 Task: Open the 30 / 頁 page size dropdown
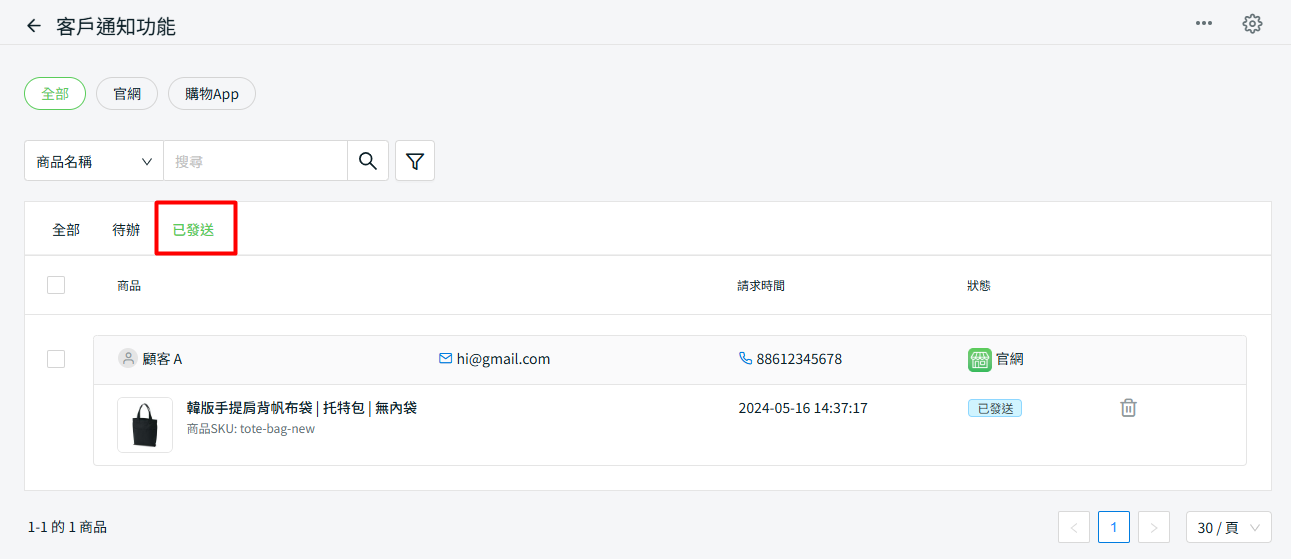pyautogui.click(x=1228, y=527)
